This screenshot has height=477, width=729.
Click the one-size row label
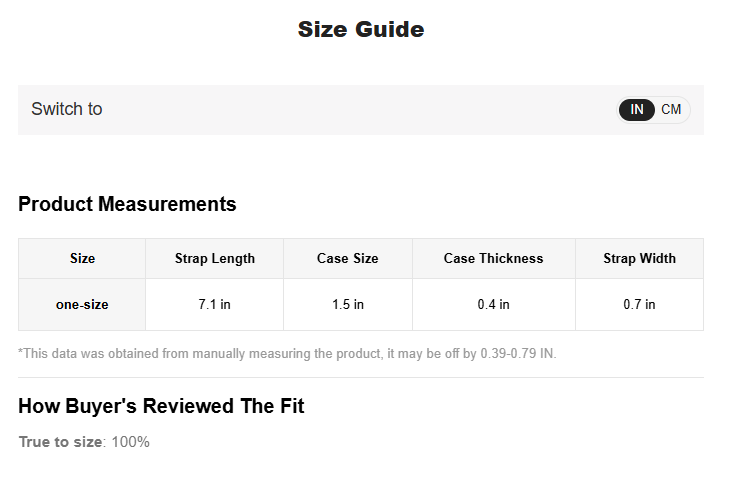click(x=82, y=304)
